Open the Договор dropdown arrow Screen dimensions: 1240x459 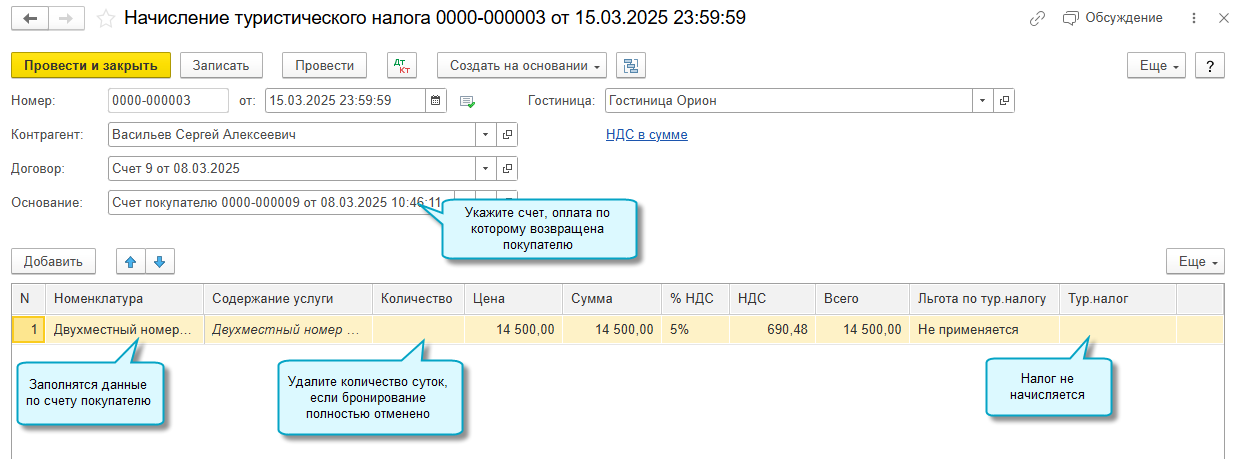coord(486,168)
